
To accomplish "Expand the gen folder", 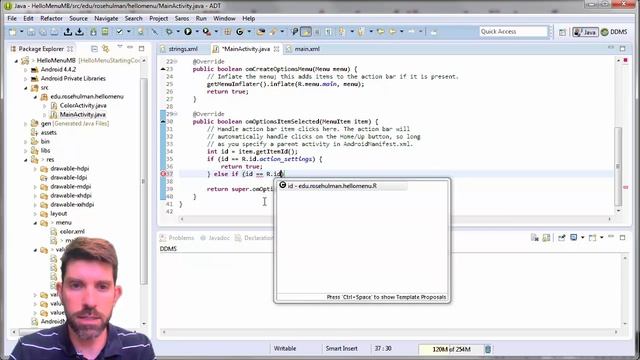I will 26,124.
